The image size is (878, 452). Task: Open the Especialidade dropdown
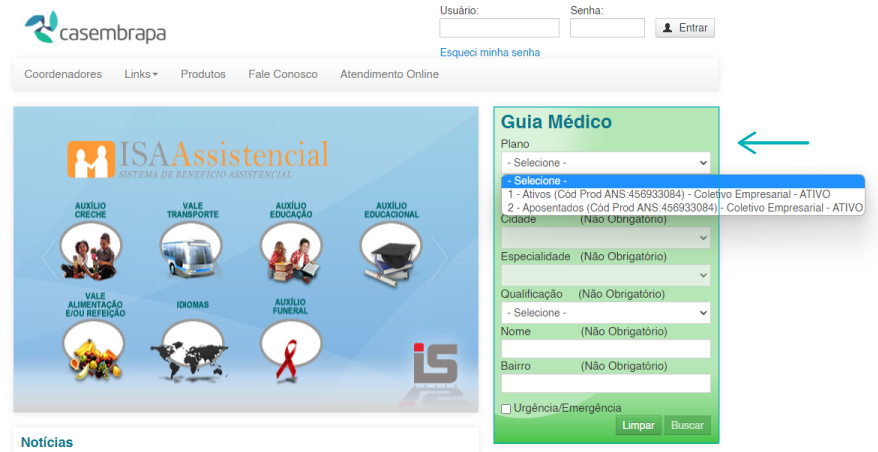coord(606,276)
